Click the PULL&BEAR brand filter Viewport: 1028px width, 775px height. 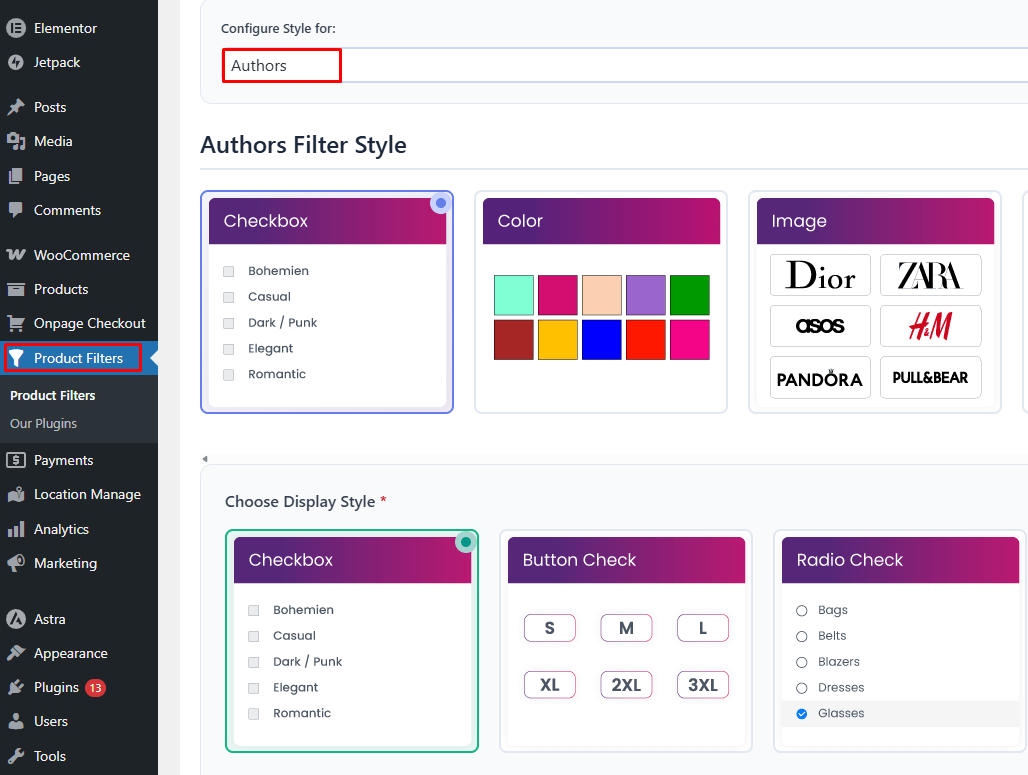click(930, 377)
